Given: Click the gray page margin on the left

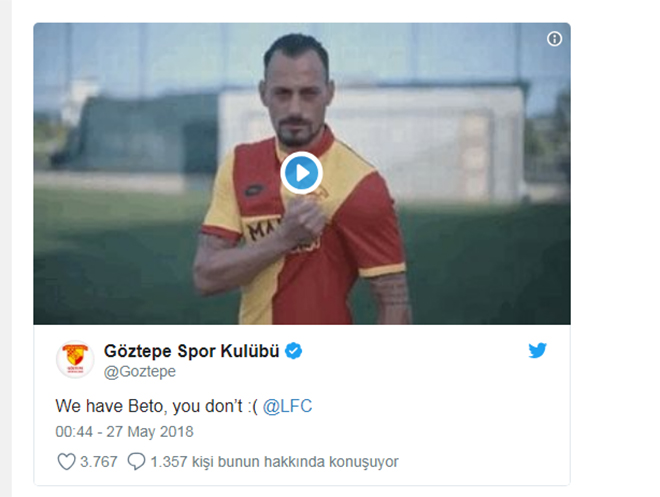Looking at the screenshot, I should pos(5,248).
